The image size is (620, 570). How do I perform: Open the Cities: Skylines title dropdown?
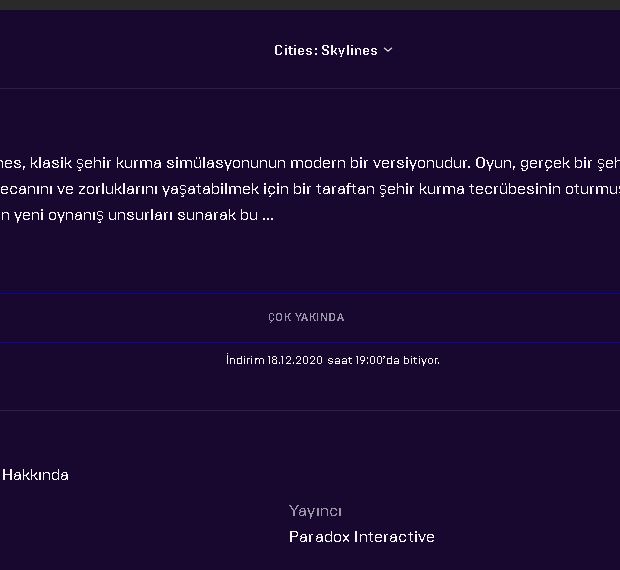click(332, 50)
